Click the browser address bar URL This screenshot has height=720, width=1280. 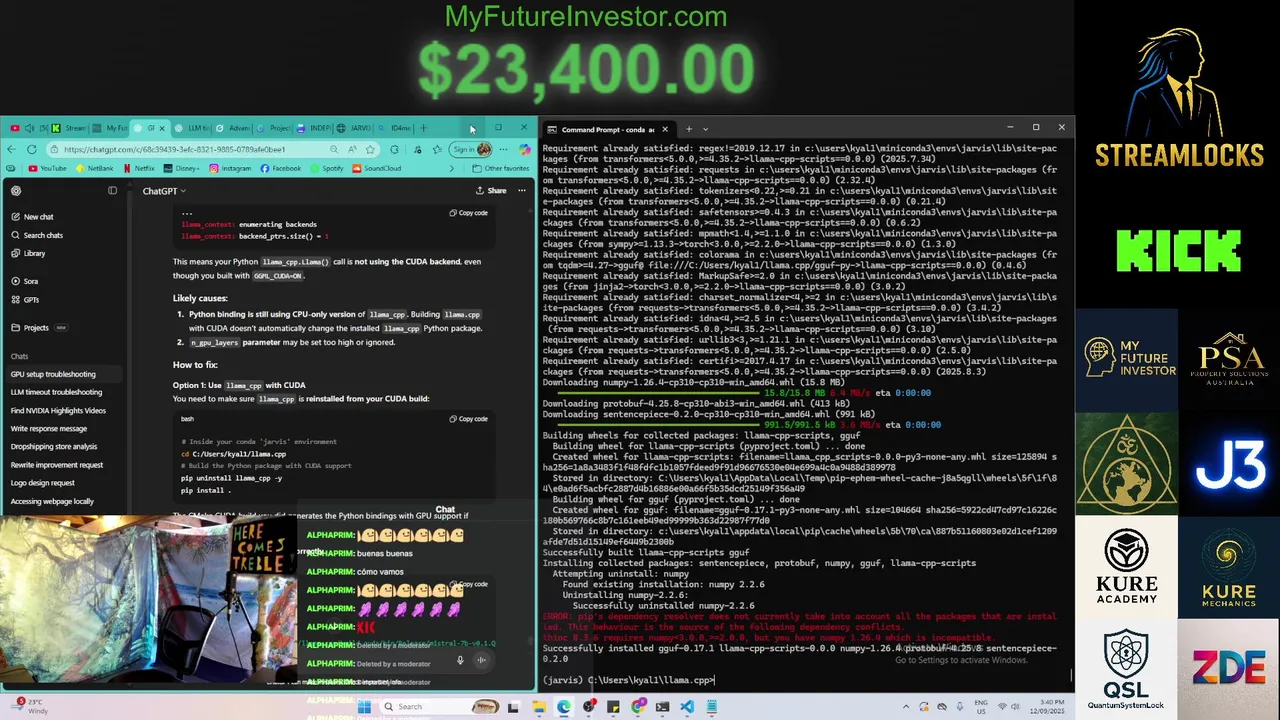click(x=175, y=149)
